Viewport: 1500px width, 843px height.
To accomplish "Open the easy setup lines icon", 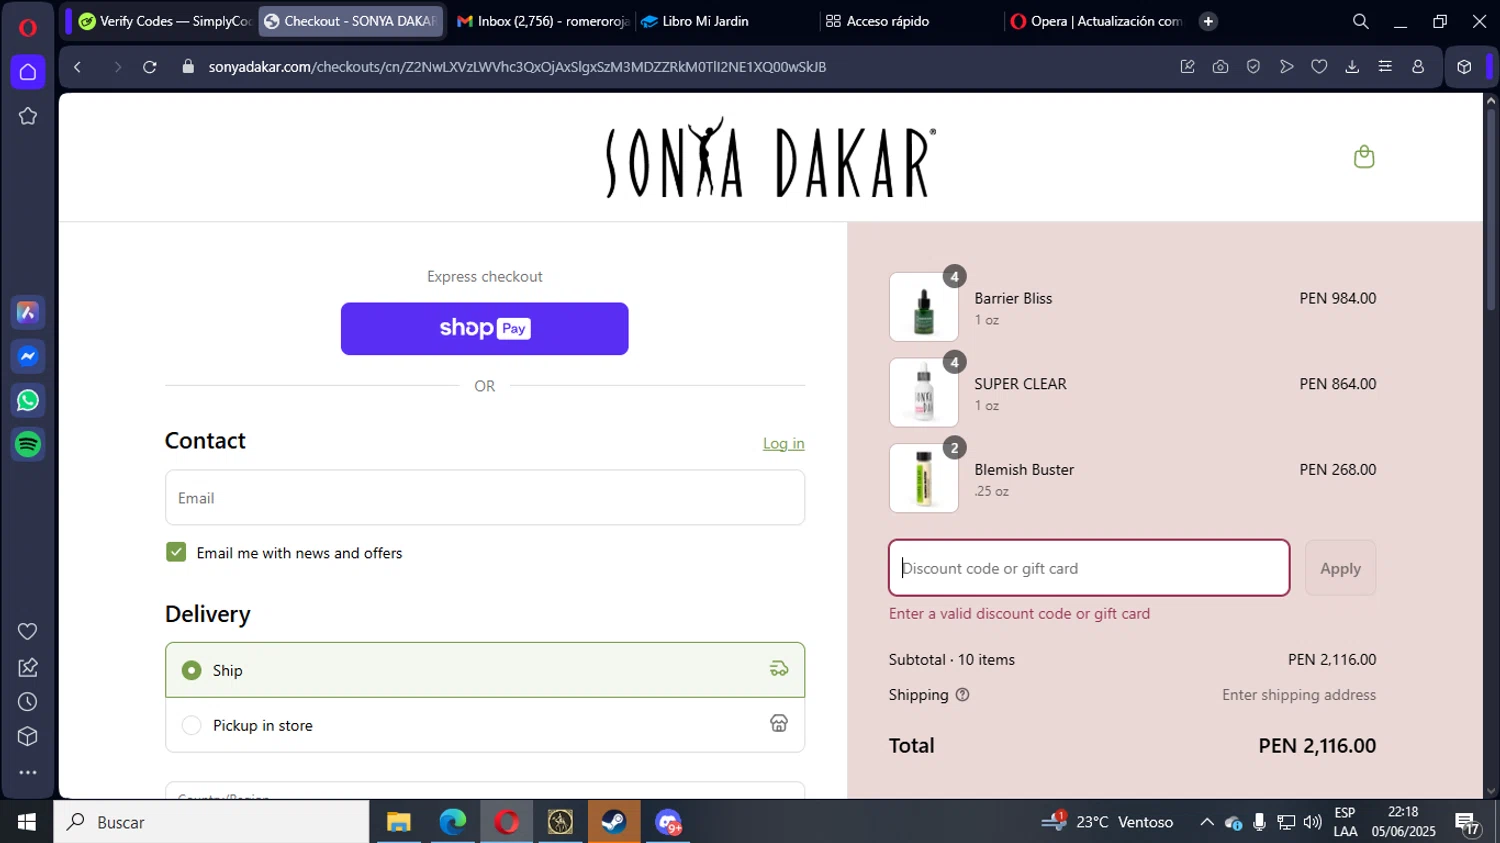I will tap(1385, 67).
